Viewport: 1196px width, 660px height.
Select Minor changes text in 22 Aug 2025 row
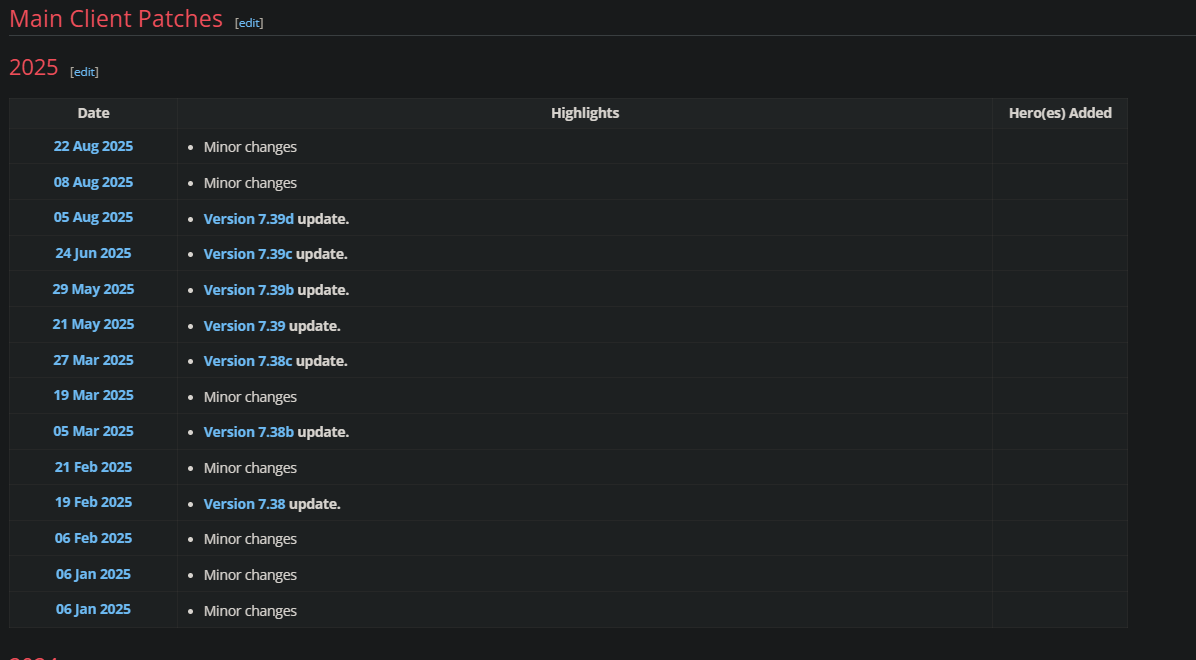point(250,146)
